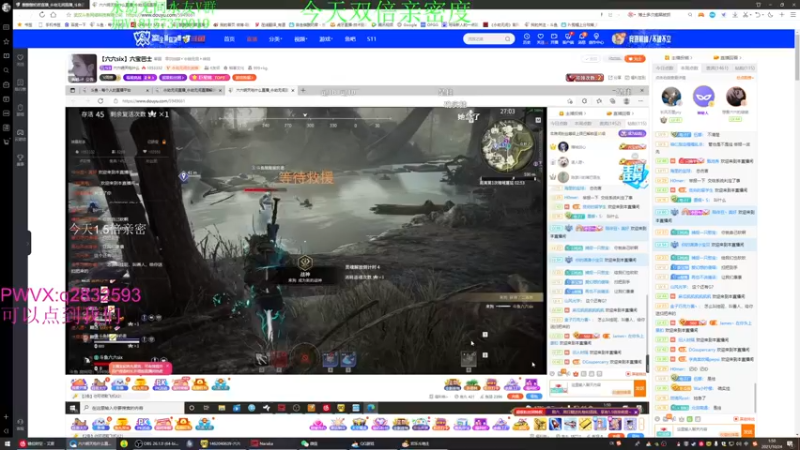Go to 首页 in Douyu navigation

click(x=229, y=39)
